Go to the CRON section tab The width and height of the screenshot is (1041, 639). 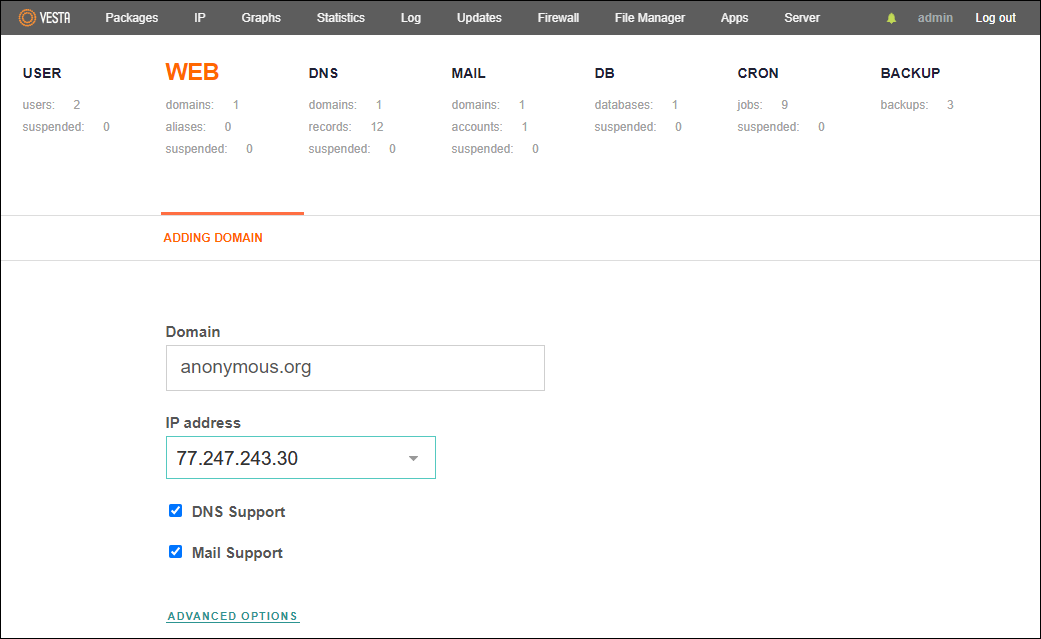click(x=758, y=73)
